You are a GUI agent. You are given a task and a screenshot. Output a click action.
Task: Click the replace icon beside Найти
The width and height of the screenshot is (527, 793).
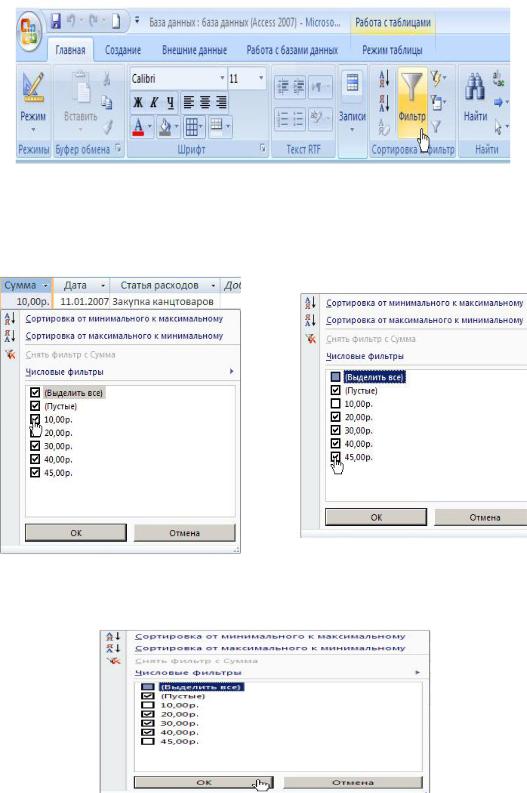pyautogui.click(x=498, y=79)
